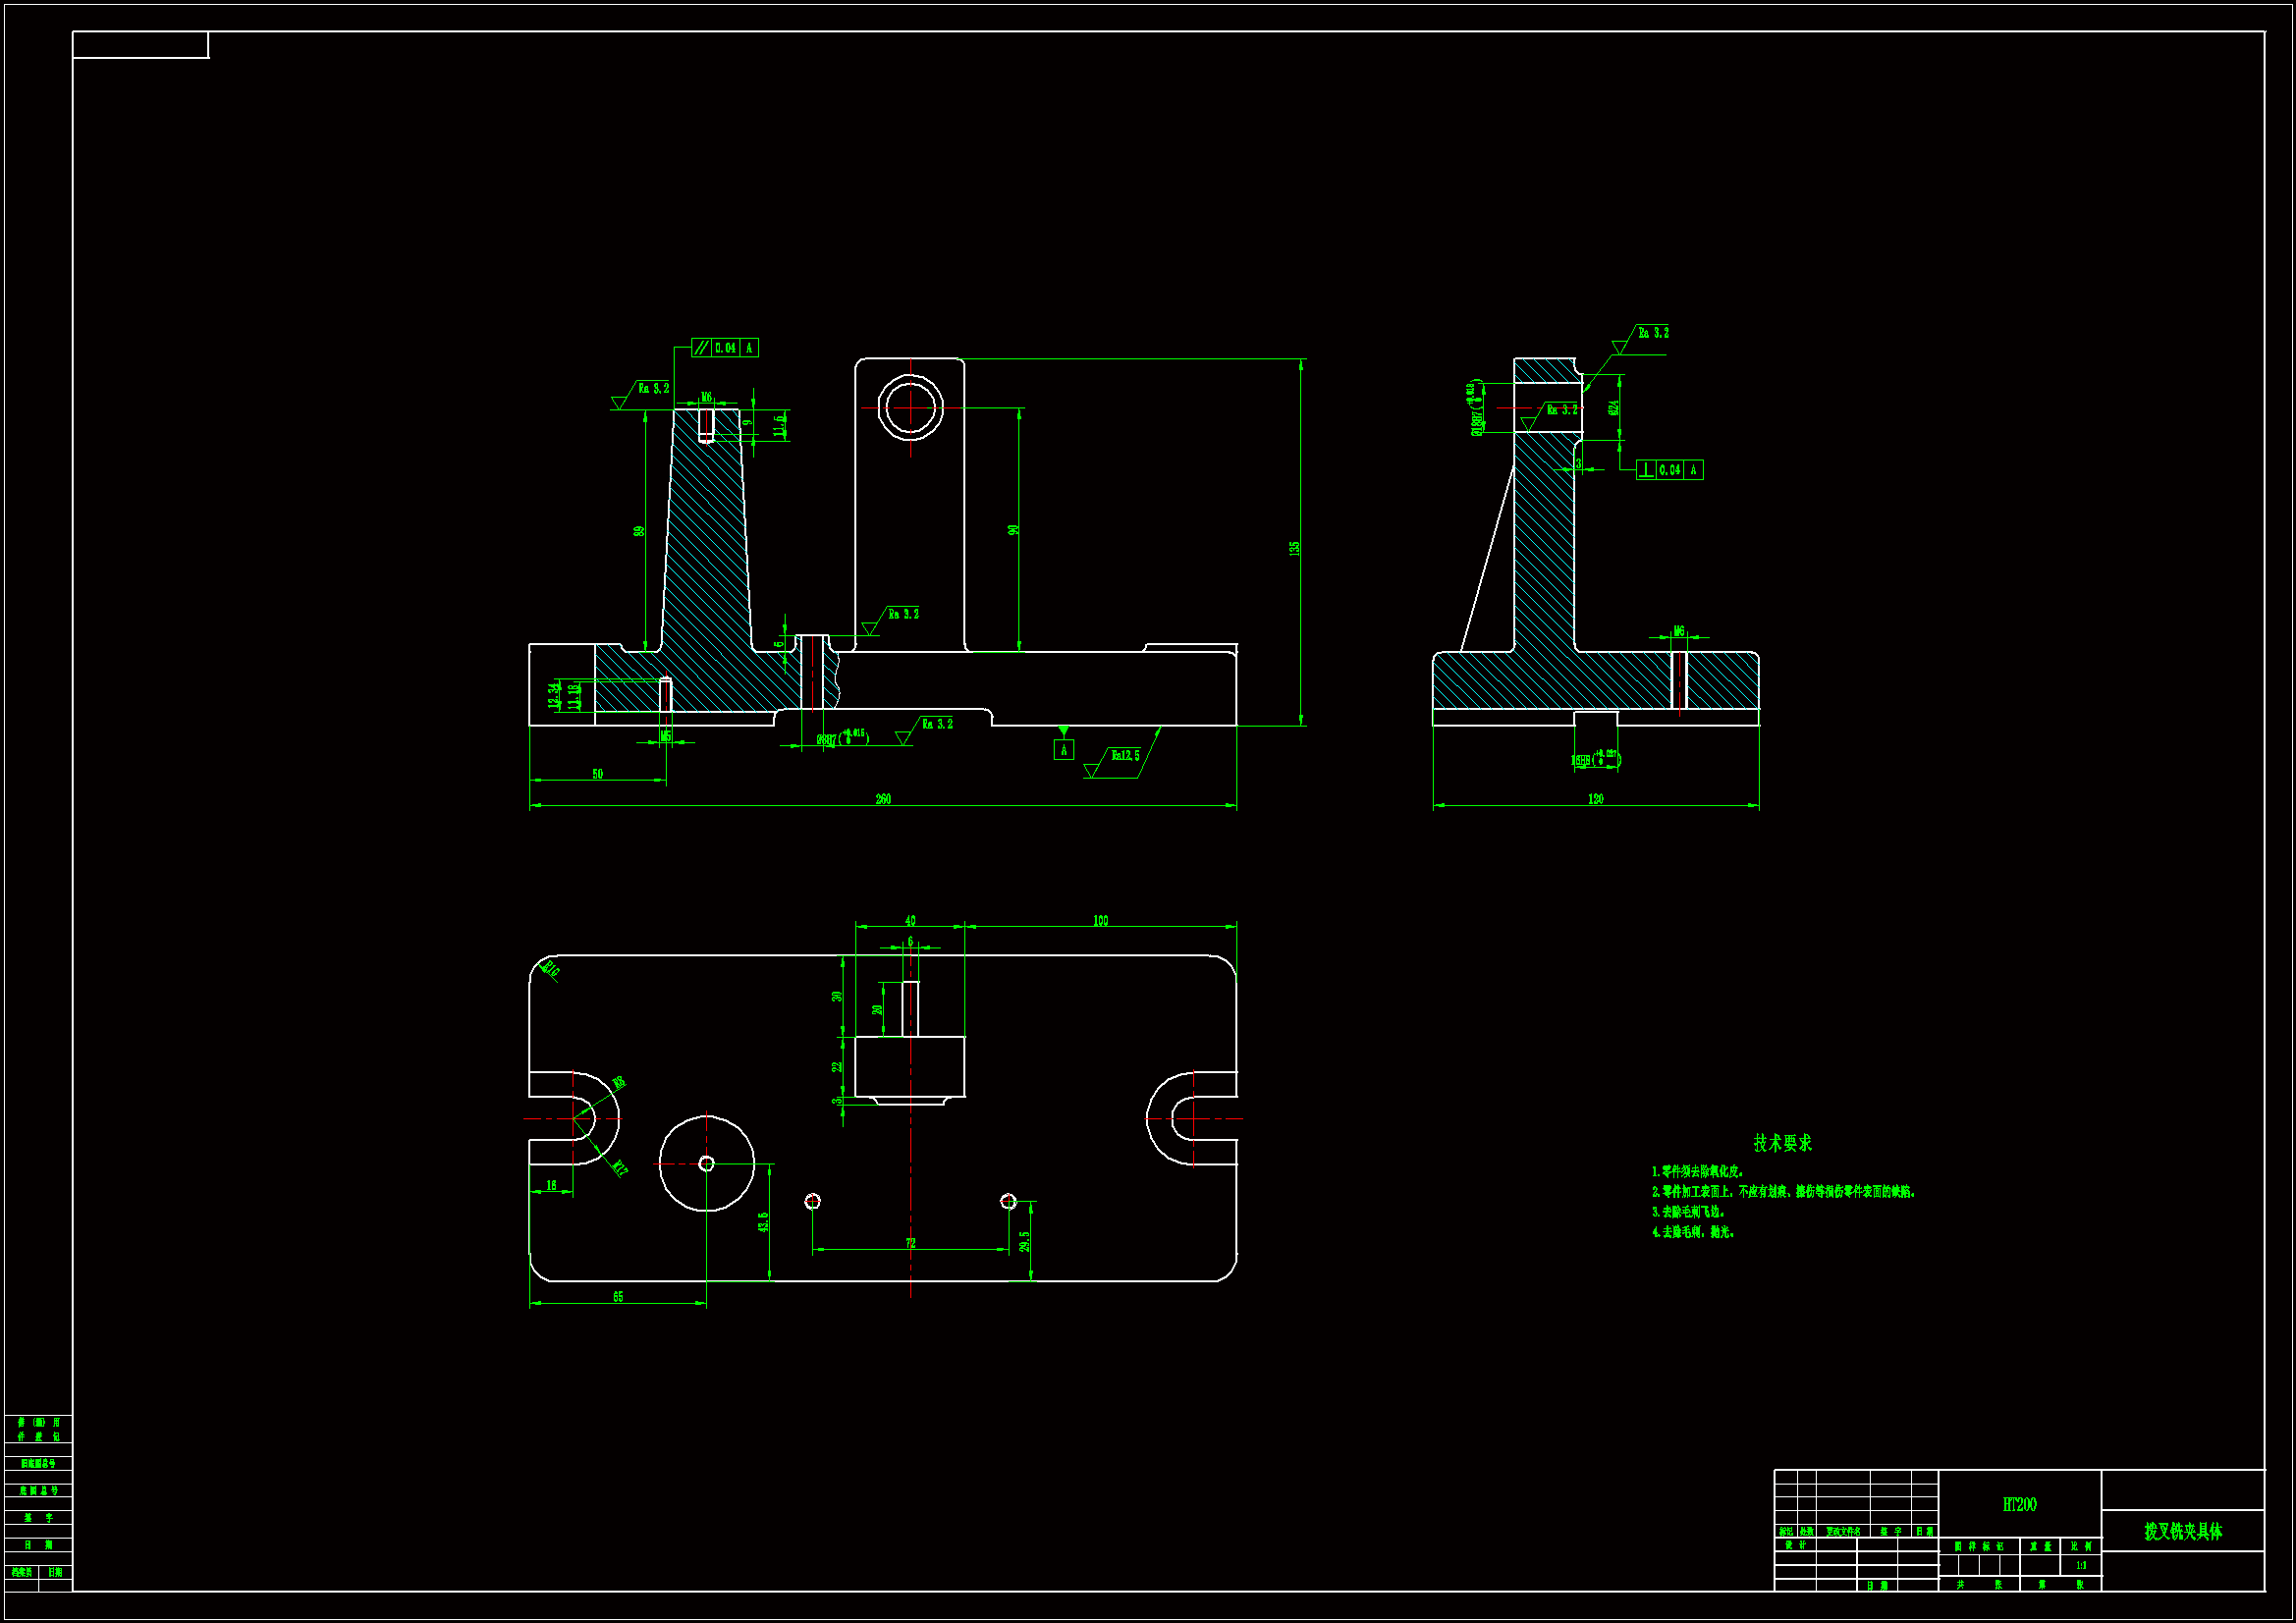Select the datum A square marker
Viewport: 2296px width, 1623px height.
1063,750
